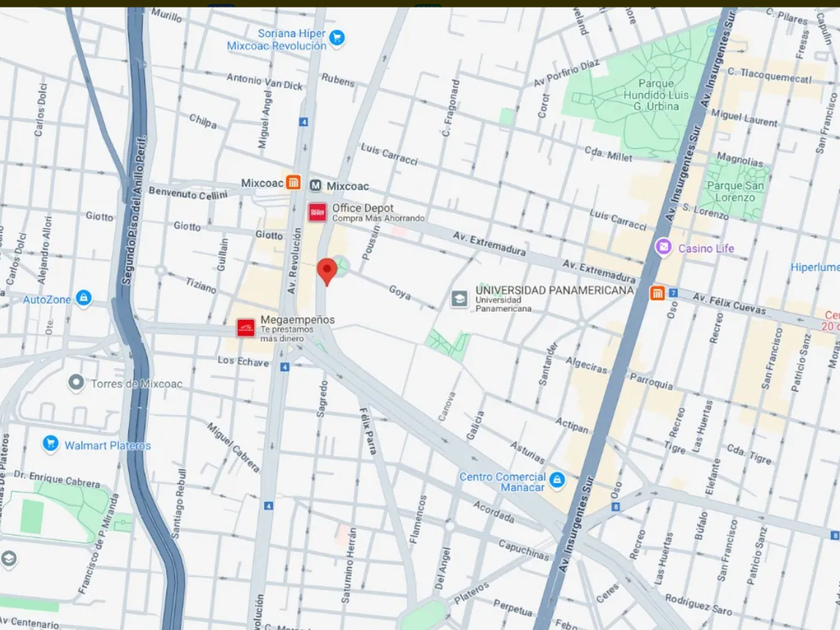Screen dimensions: 840x630
Task: Click the Segundo Piso del Anillo Perif. label
Action: [134, 209]
